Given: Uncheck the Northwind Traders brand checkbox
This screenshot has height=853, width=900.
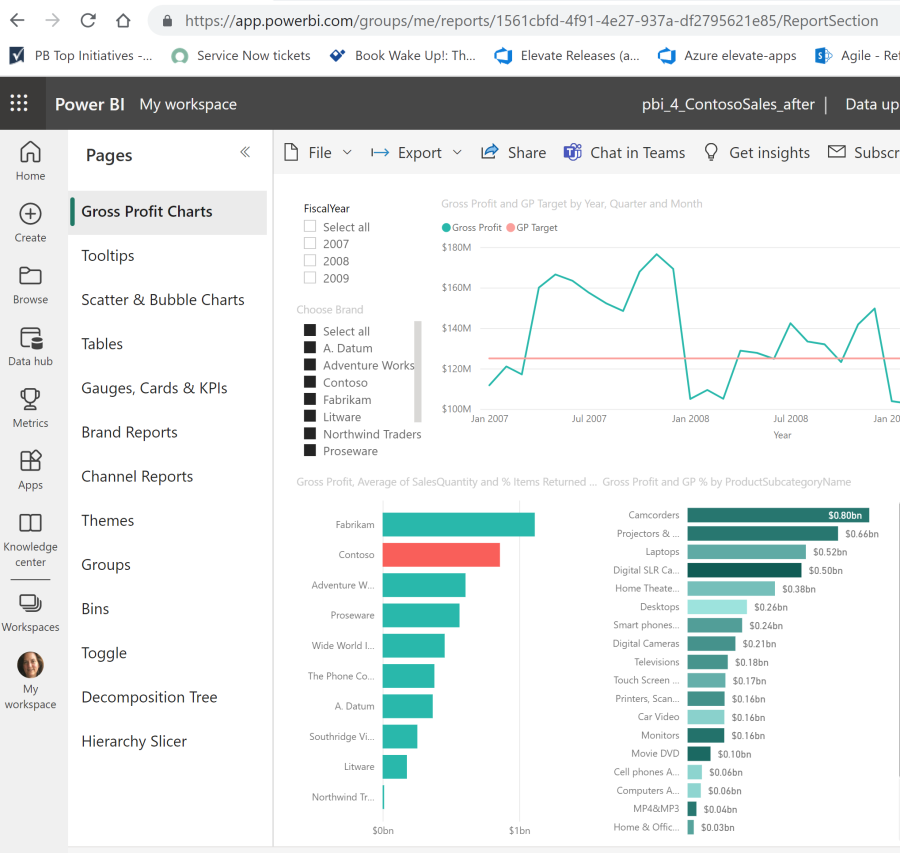Looking at the screenshot, I should 310,433.
